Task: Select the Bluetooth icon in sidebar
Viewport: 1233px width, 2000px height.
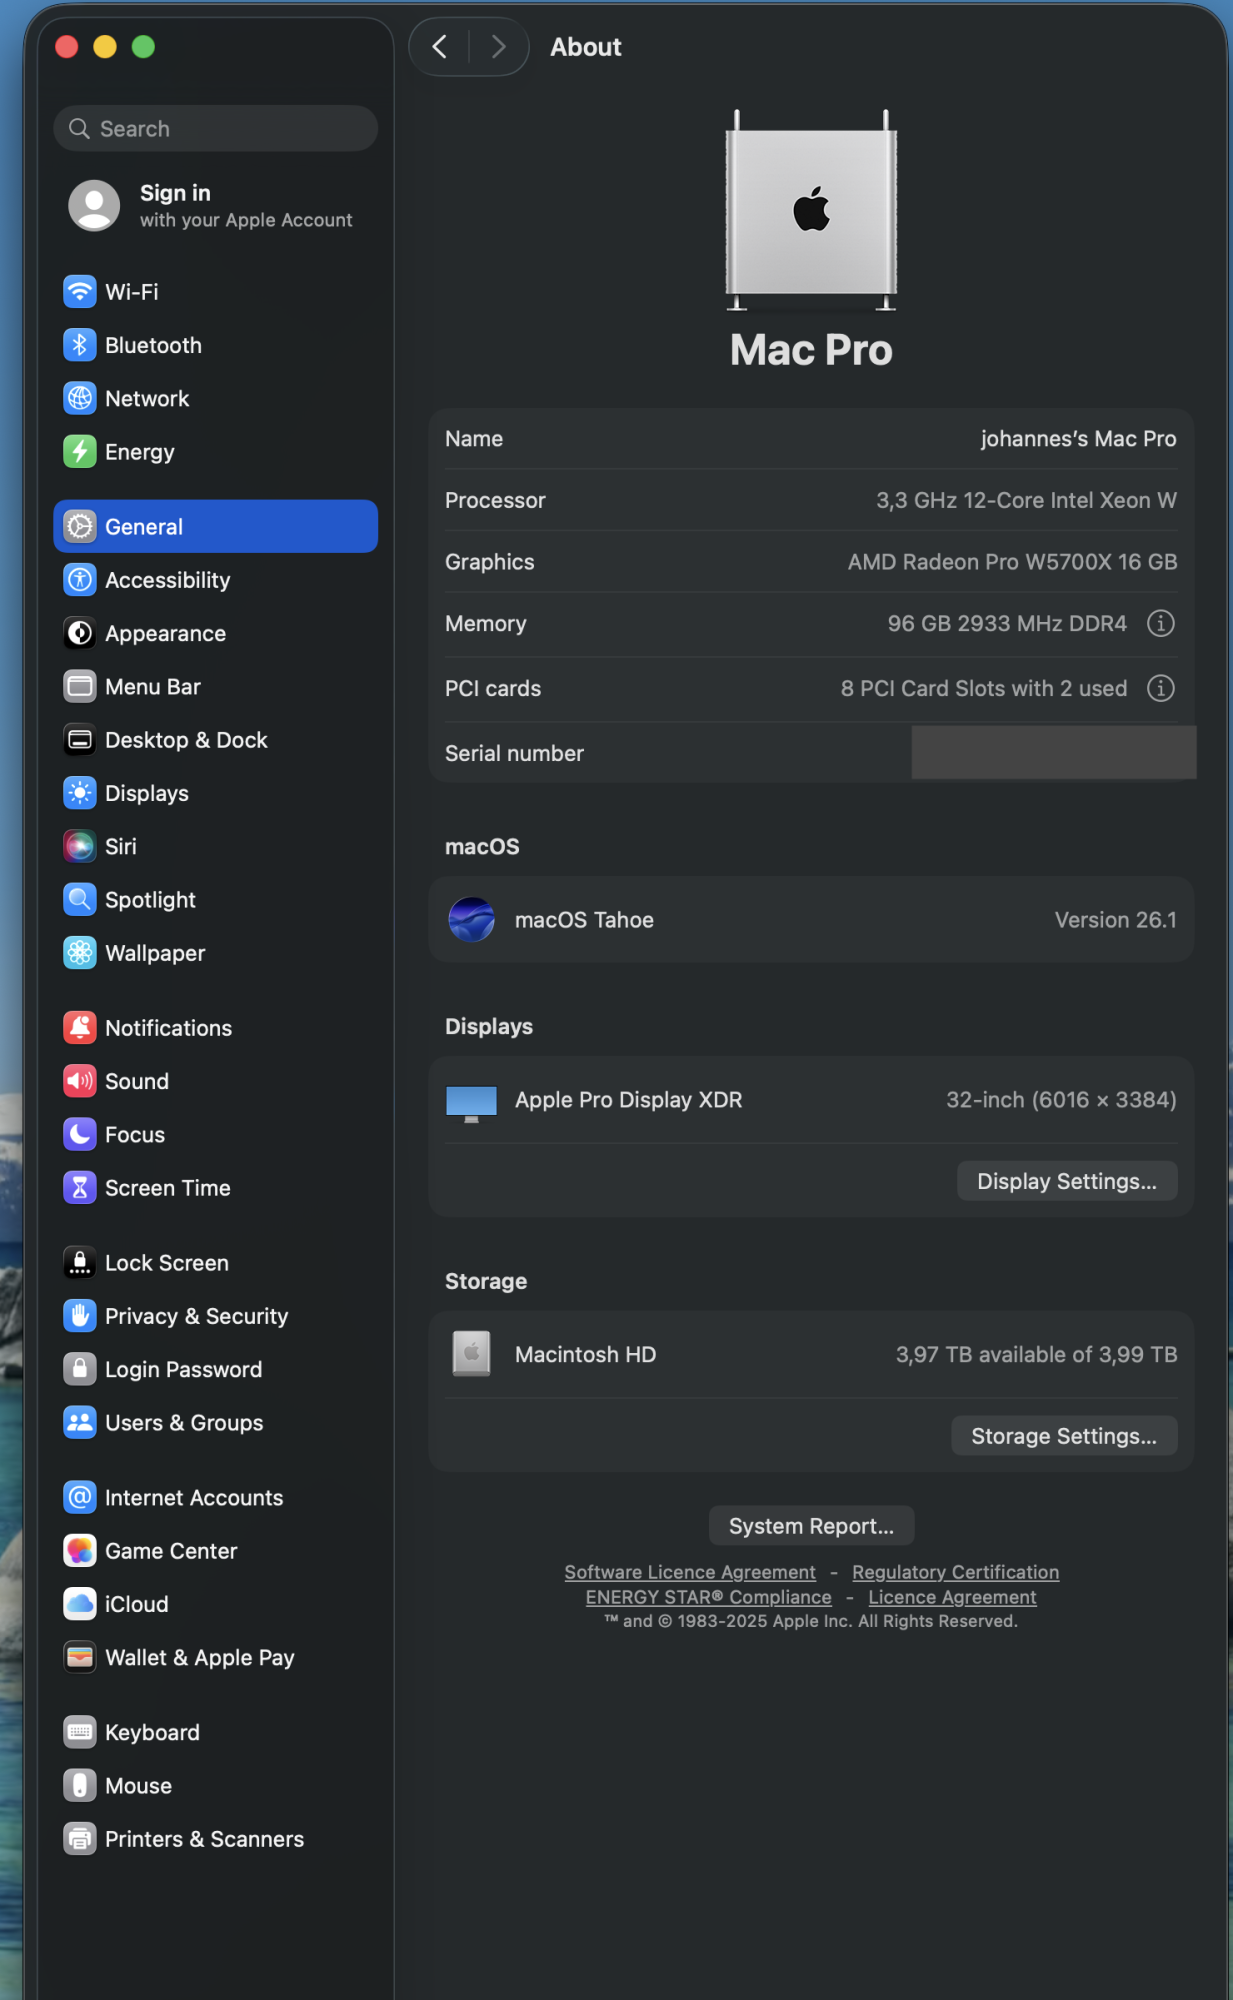Action: coord(80,345)
